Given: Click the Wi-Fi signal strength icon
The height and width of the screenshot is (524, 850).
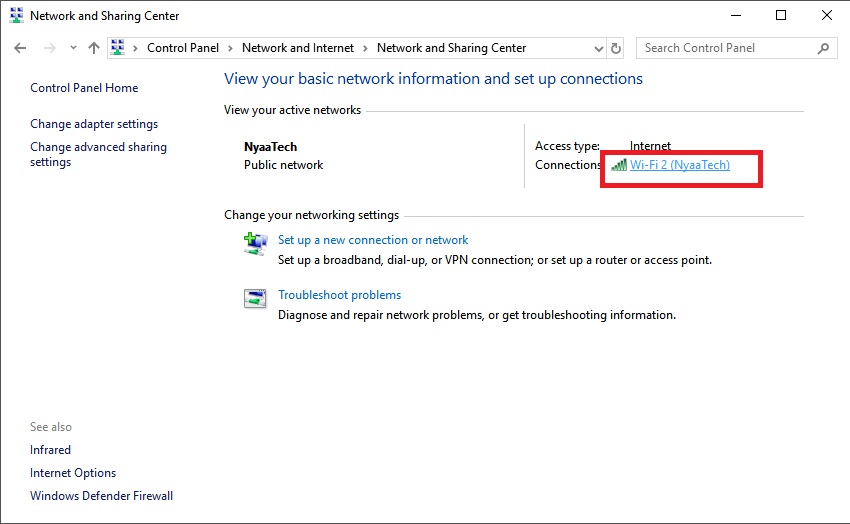Looking at the screenshot, I should tap(619, 165).
